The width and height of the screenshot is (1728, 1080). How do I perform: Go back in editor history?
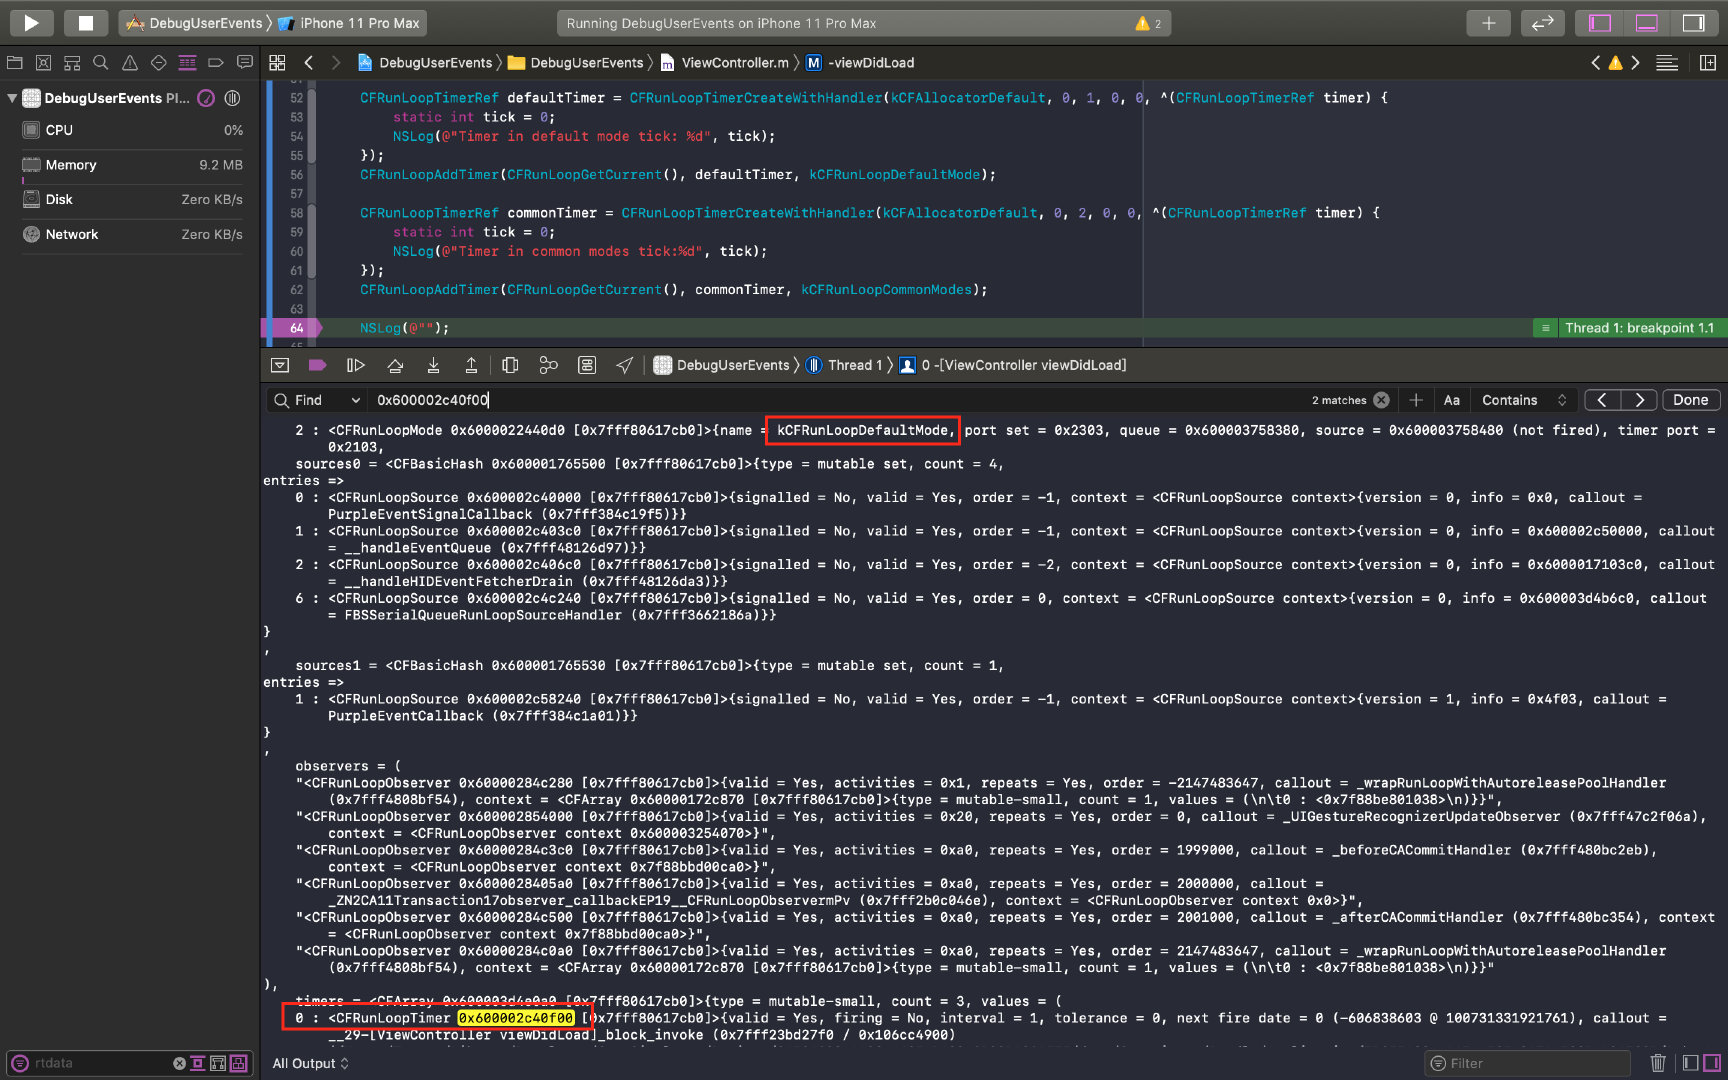[x=309, y=63]
